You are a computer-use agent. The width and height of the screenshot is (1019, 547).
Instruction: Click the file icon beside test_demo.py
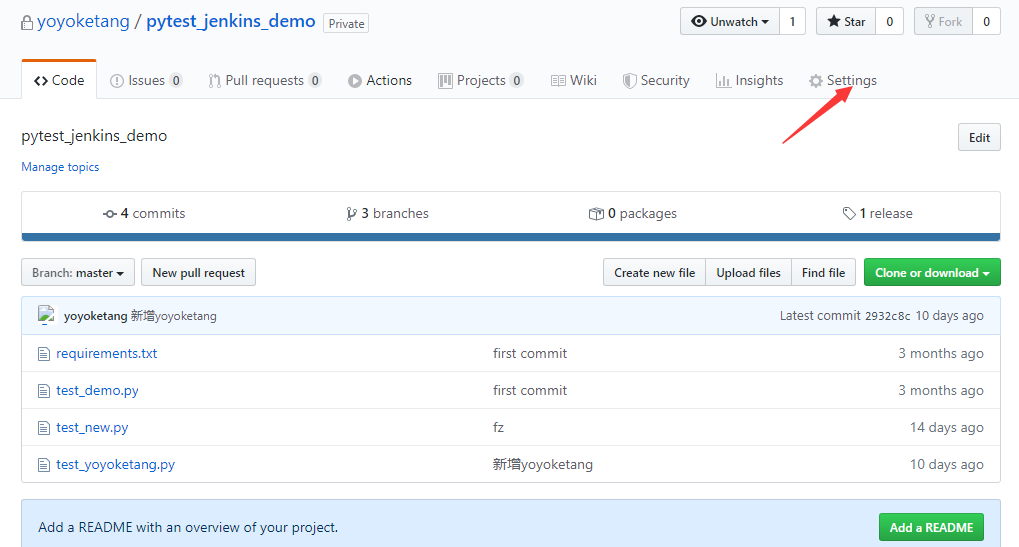[x=43, y=391]
